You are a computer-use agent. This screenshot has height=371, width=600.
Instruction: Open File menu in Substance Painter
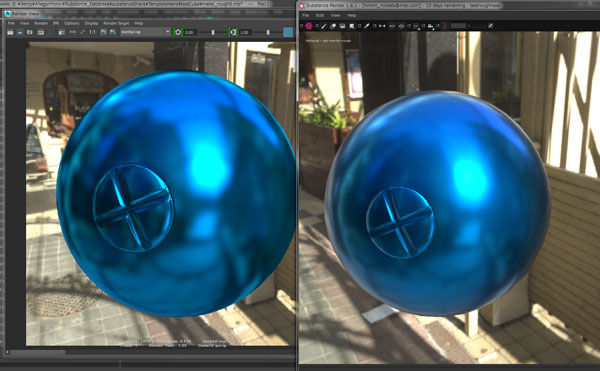point(306,15)
